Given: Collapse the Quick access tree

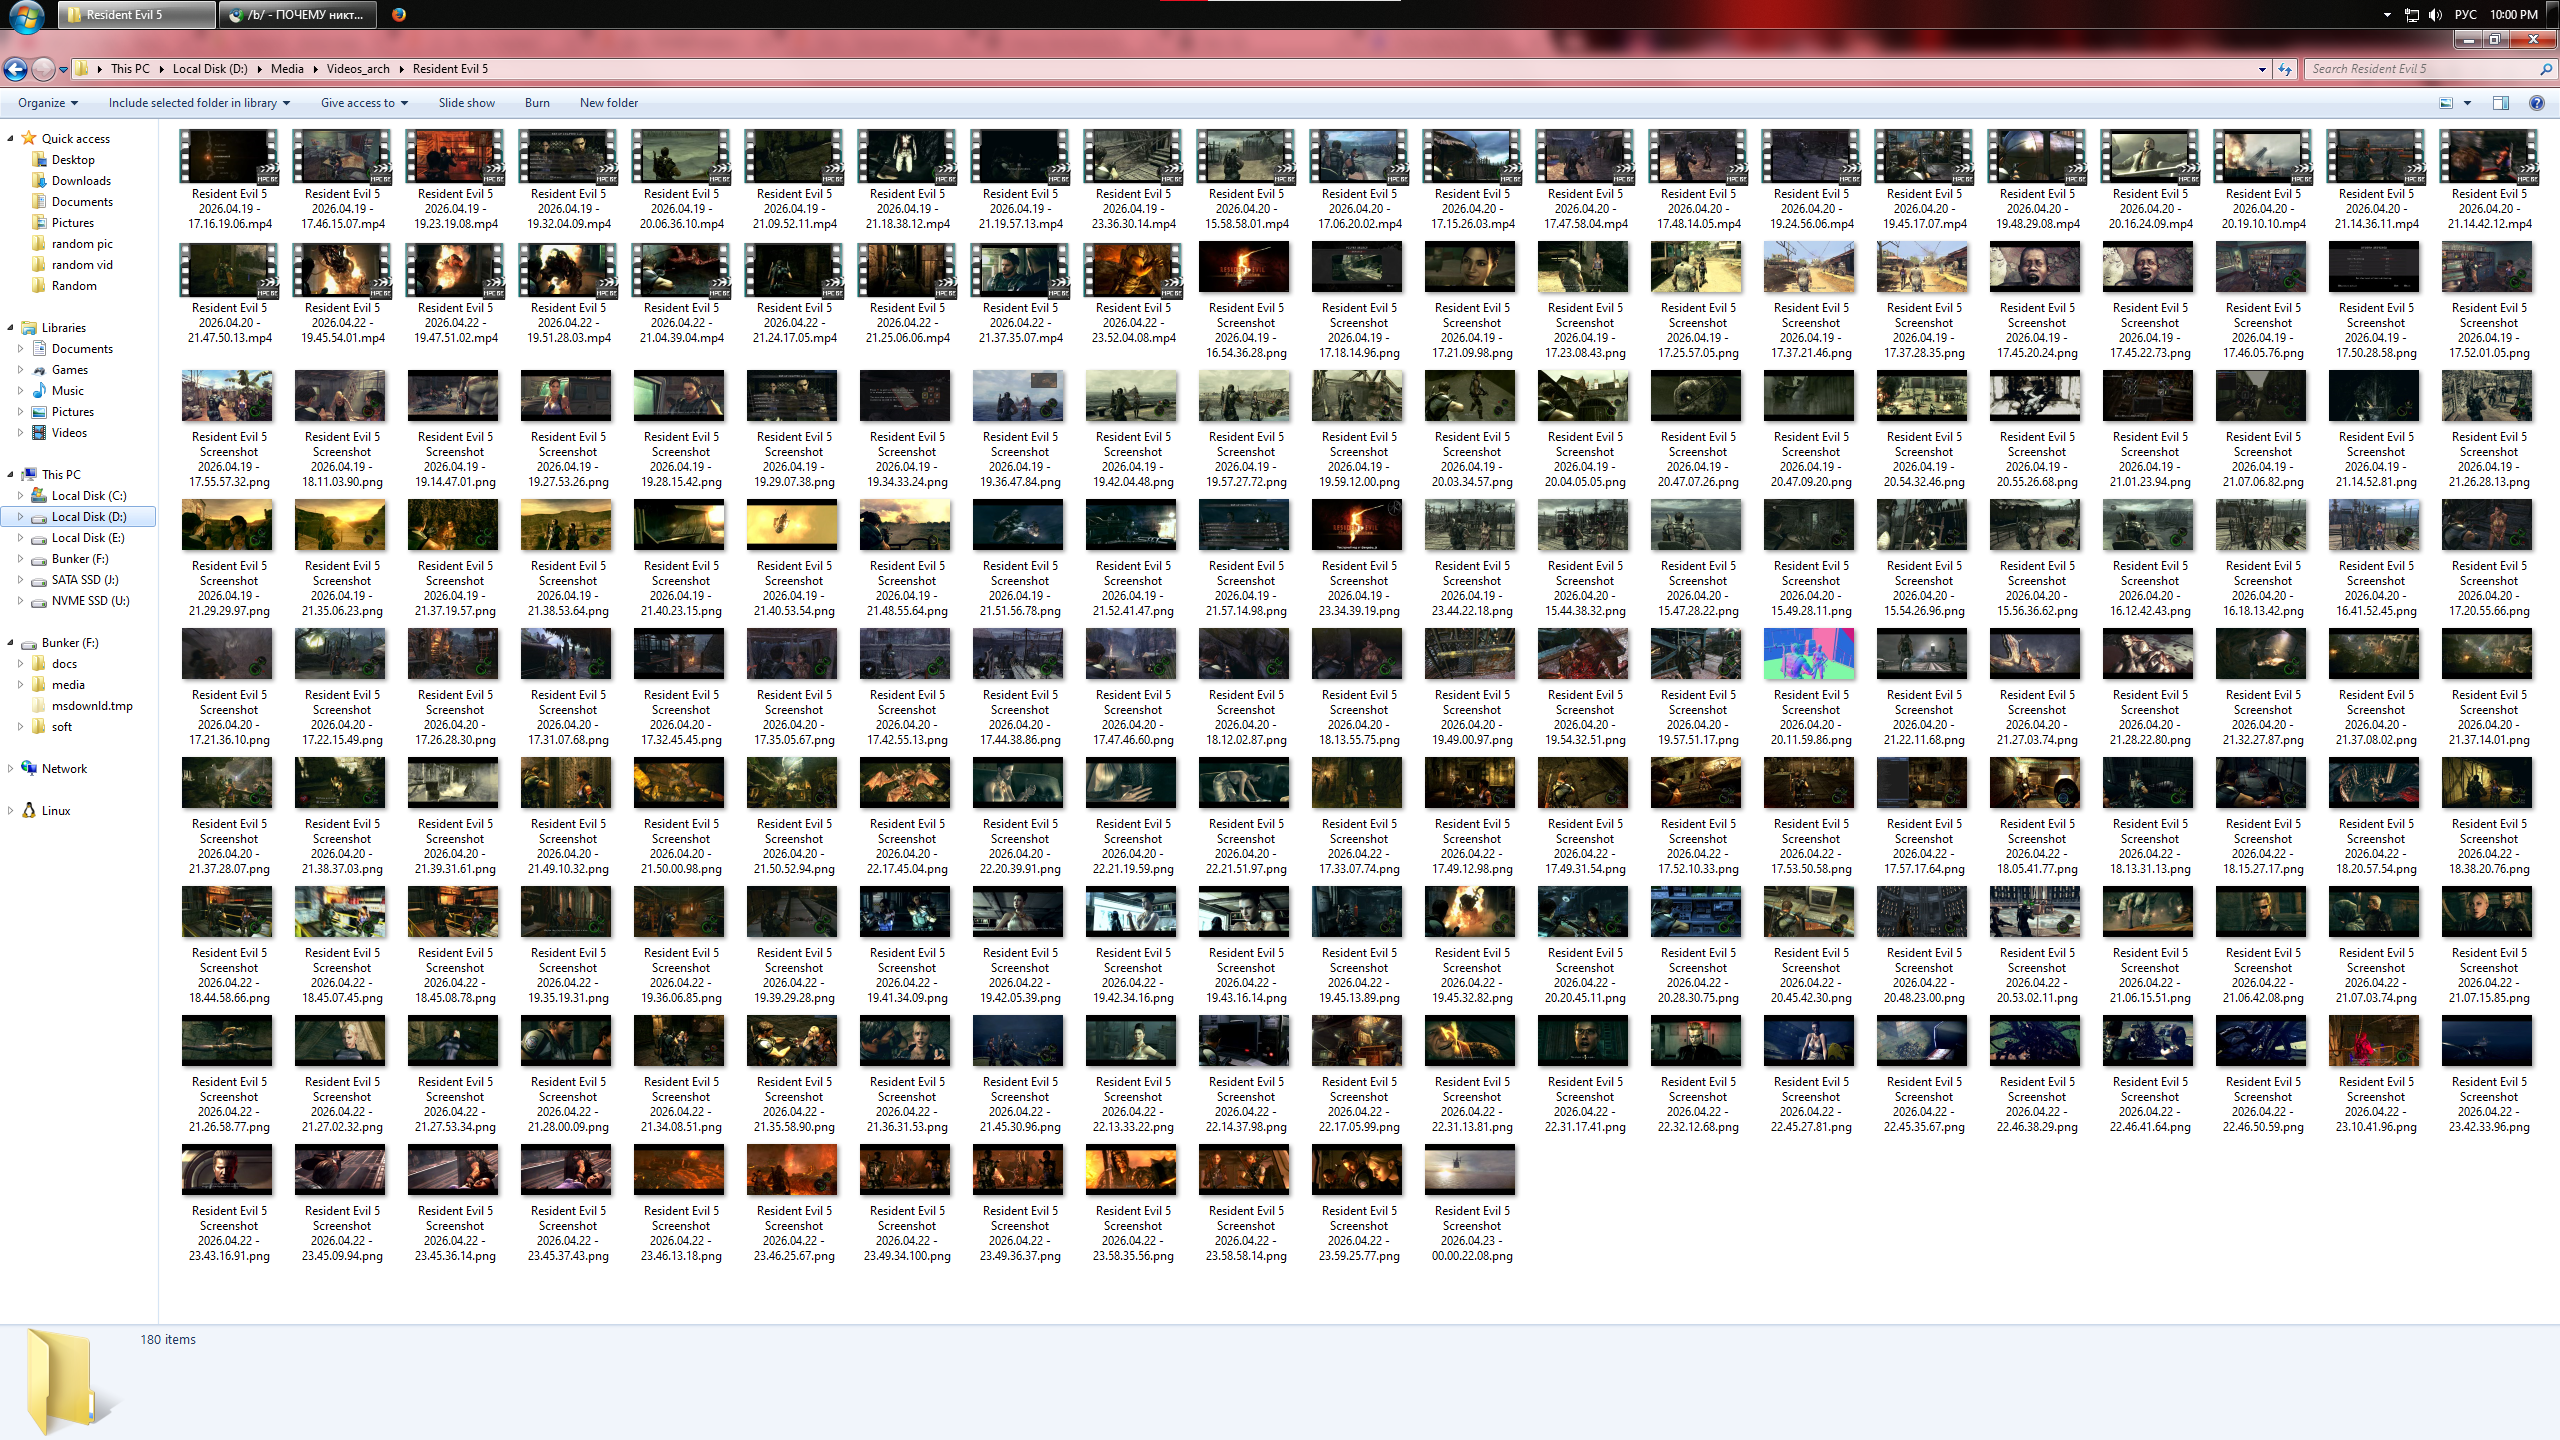Looking at the screenshot, I should (10, 139).
